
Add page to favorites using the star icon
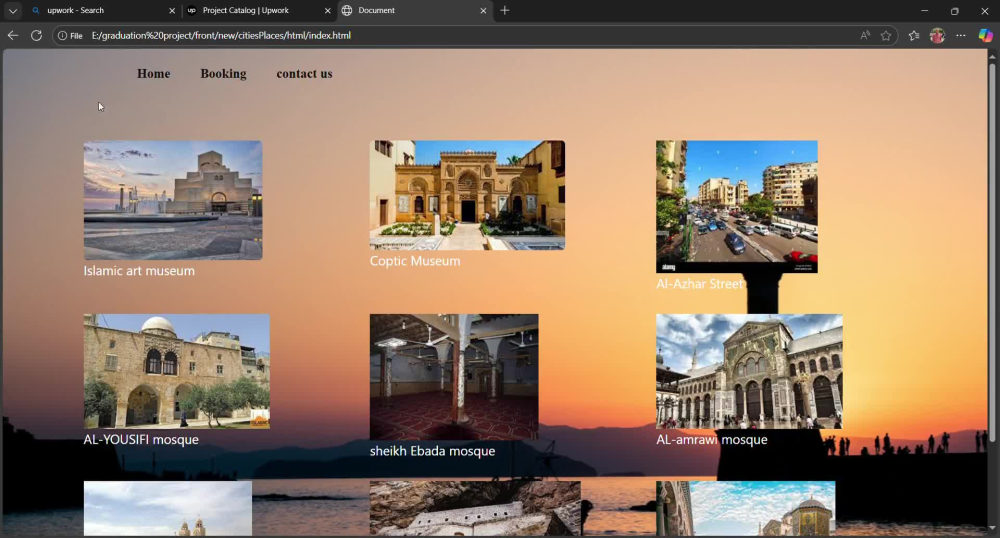886,36
